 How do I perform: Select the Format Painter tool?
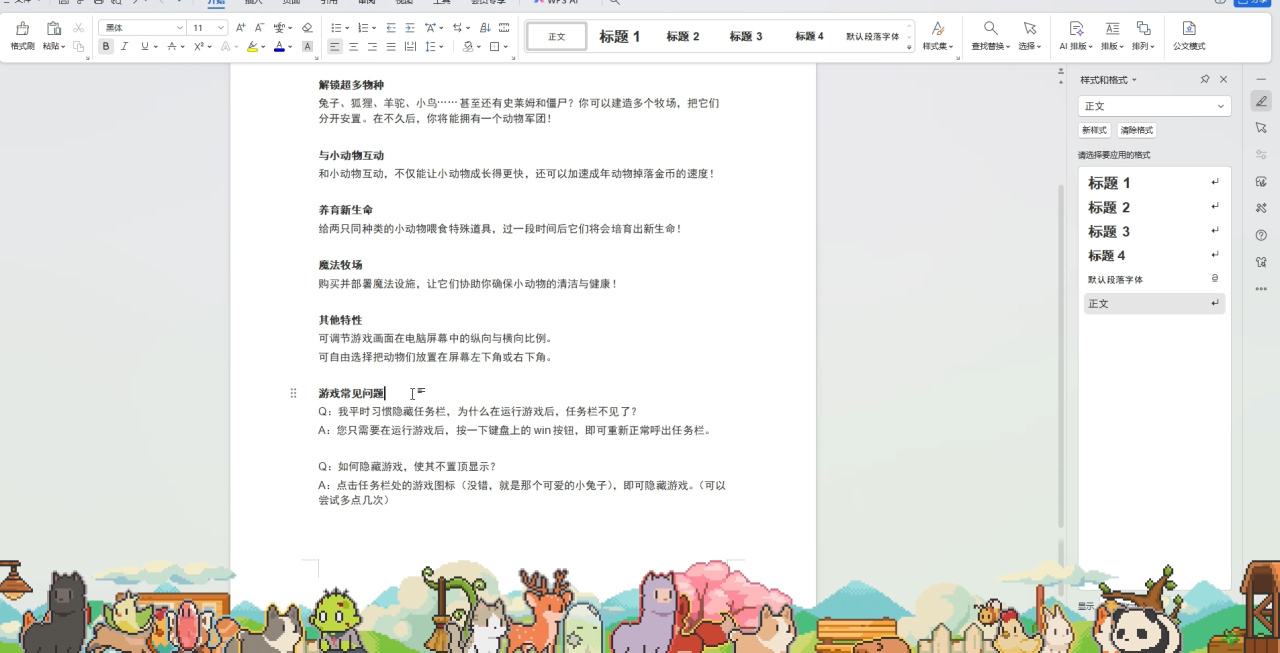(x=21, y=35)
